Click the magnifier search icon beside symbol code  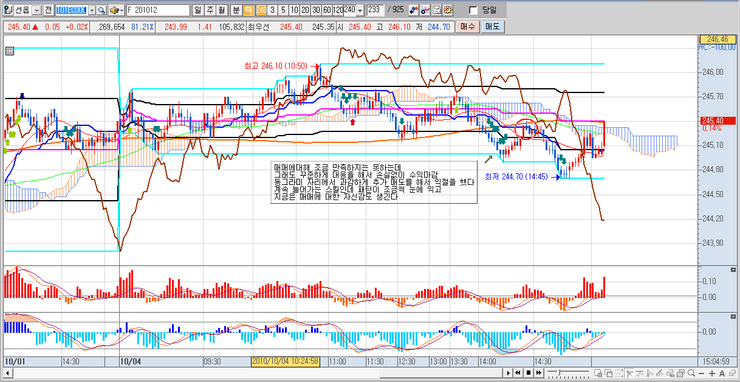102,10
